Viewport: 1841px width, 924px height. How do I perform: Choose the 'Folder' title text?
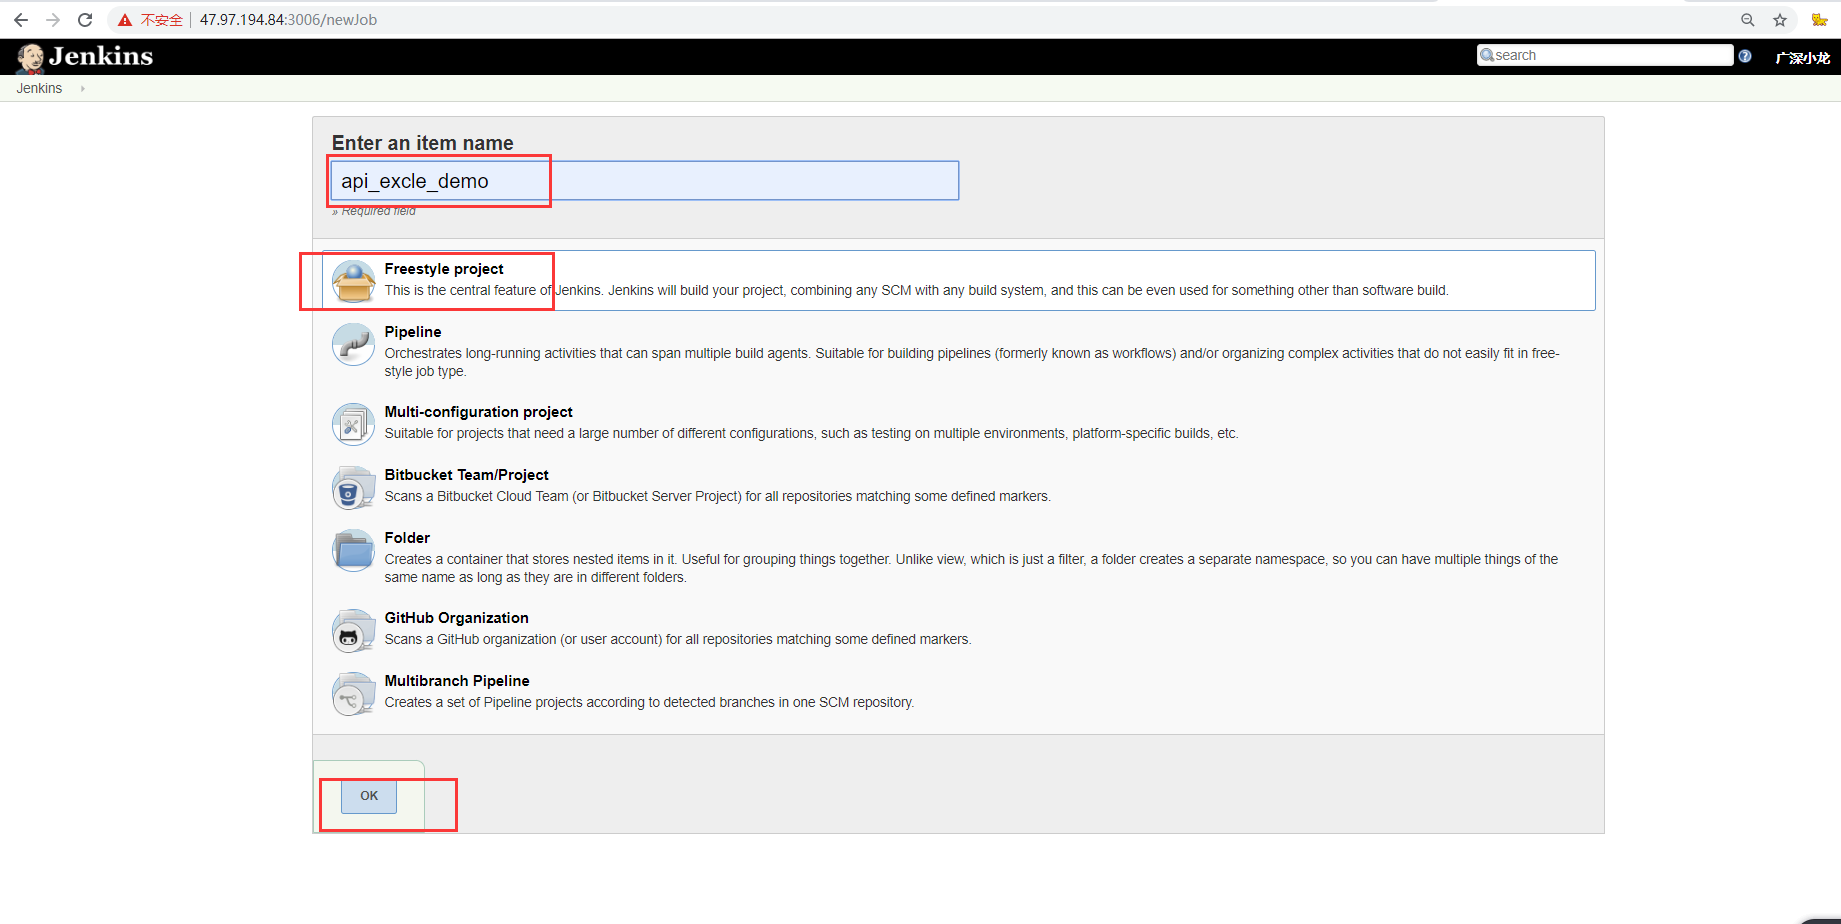coord(407,538)
